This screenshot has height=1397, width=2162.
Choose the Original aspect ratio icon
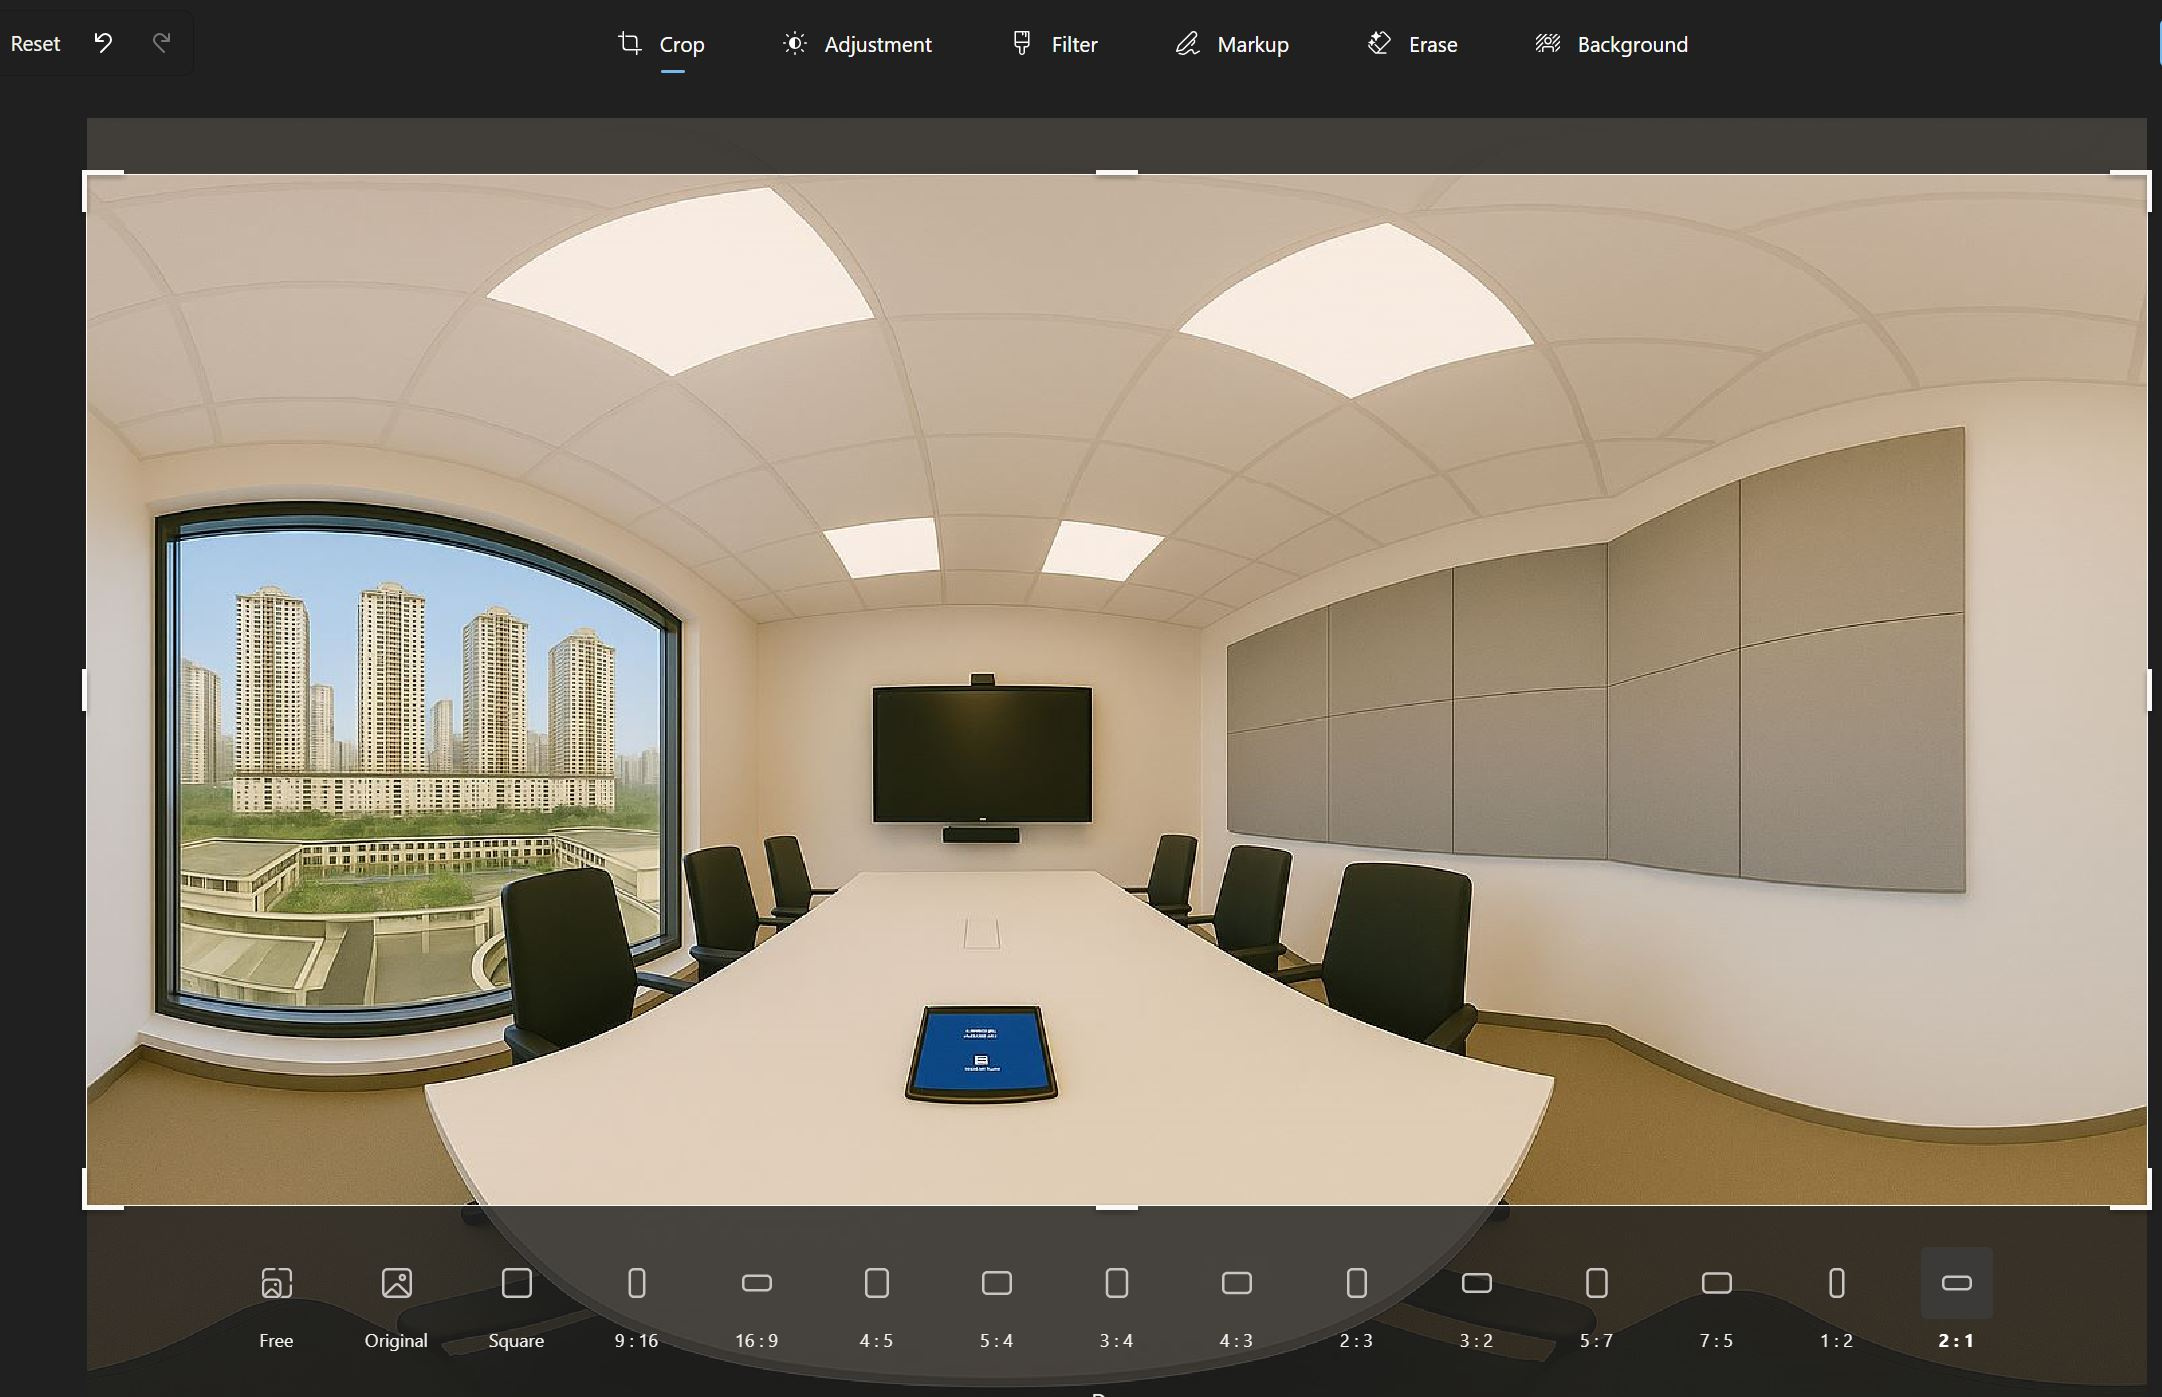coord(396,1283)
